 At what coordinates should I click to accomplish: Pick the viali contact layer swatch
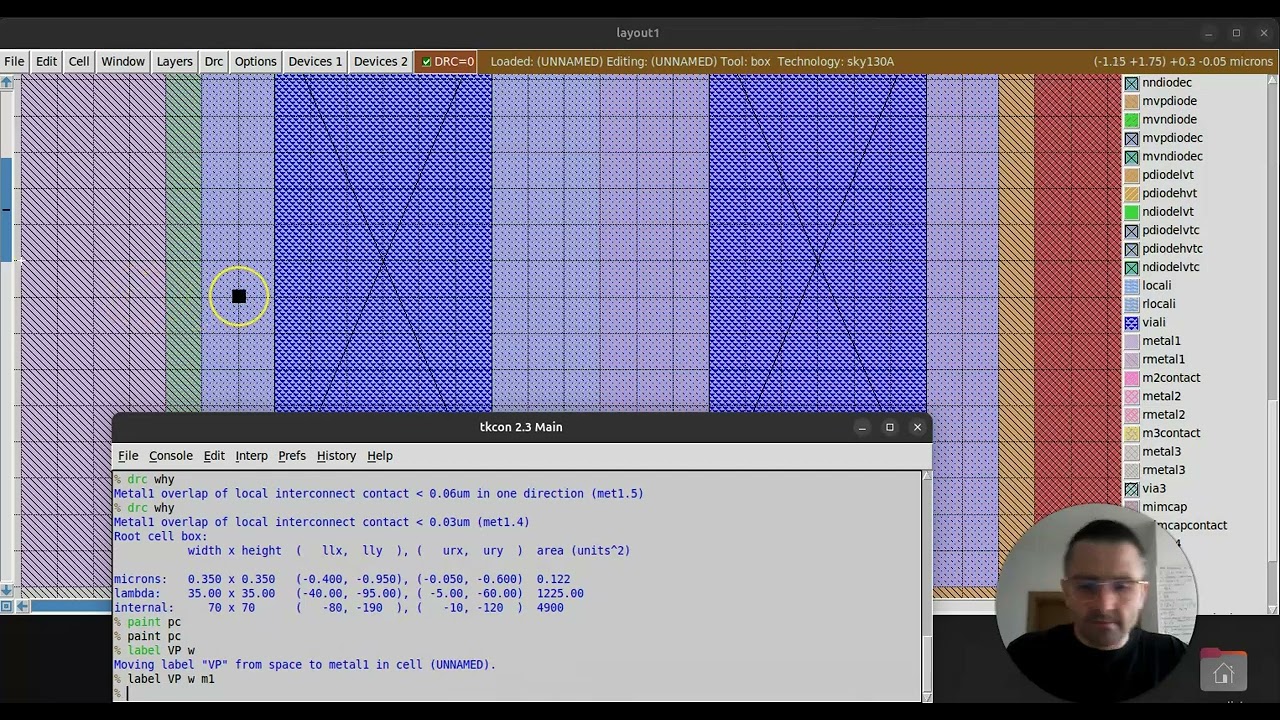[x=1132, y=323]
